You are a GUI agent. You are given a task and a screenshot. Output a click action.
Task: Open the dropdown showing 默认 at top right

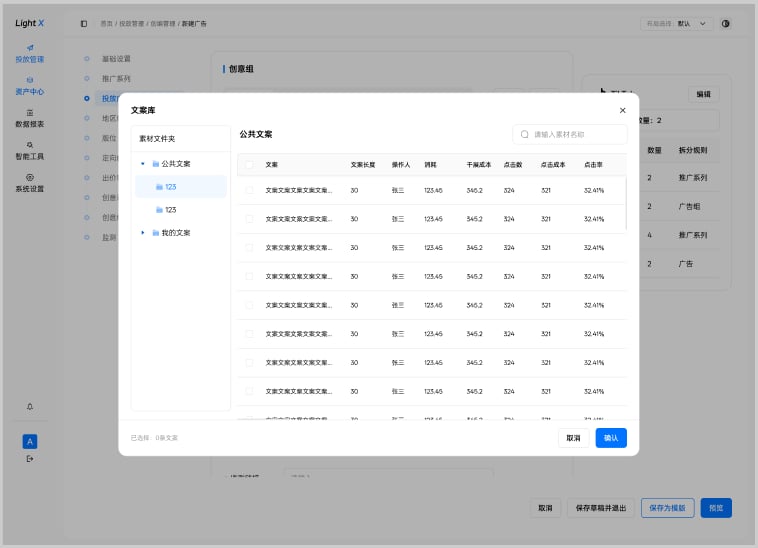click(x=677, y=24)
